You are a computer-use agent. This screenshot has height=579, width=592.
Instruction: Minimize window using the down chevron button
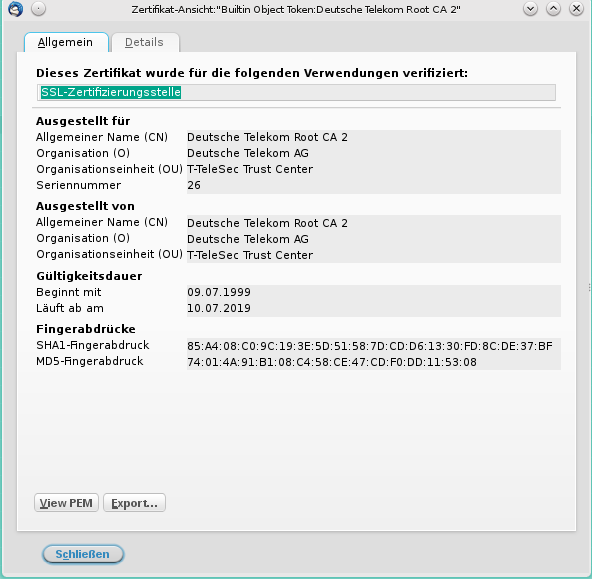point(530,9)
